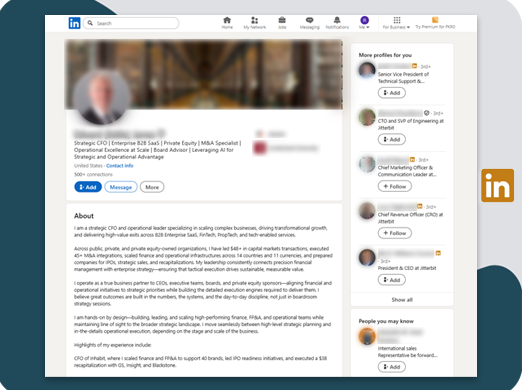
Task: Open avatar of Senior Vice President suggestion
Action: pyautogui.click(x=367, y=70)
